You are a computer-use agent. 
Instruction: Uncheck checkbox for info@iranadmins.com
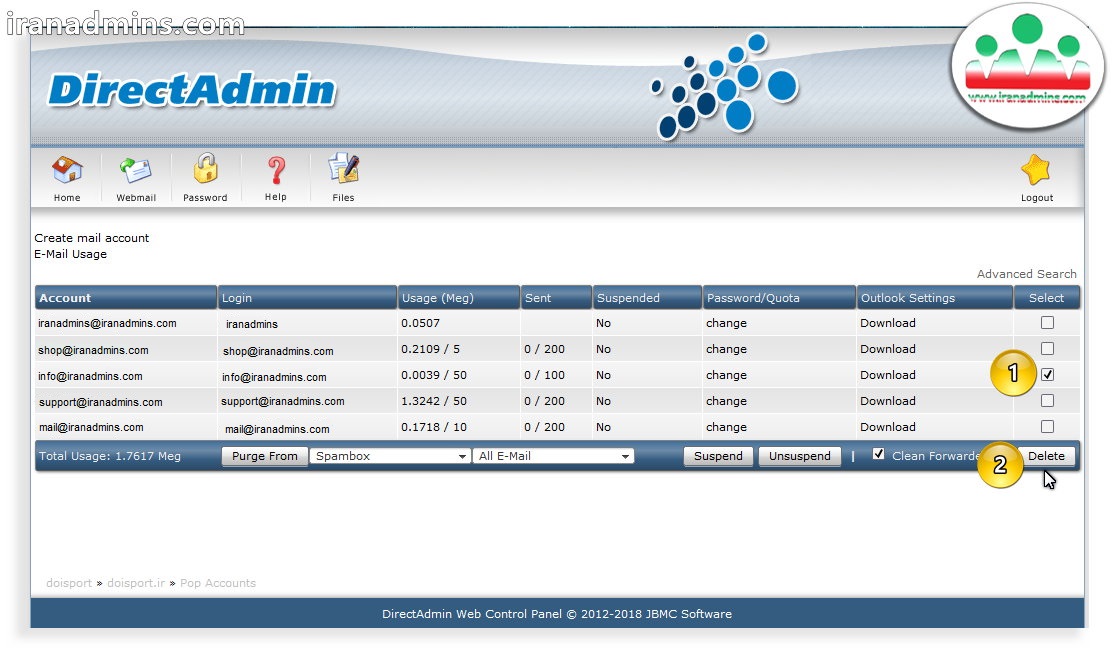click(1047, 375)
